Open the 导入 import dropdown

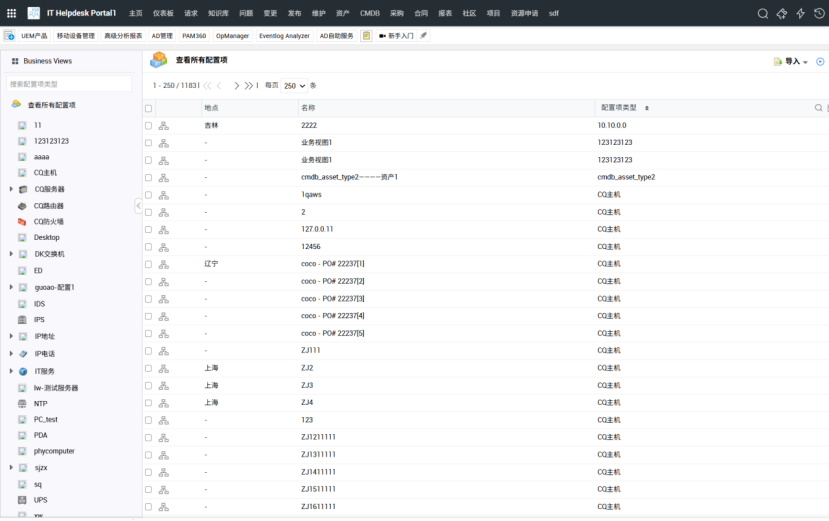click(x=791, y=62)
